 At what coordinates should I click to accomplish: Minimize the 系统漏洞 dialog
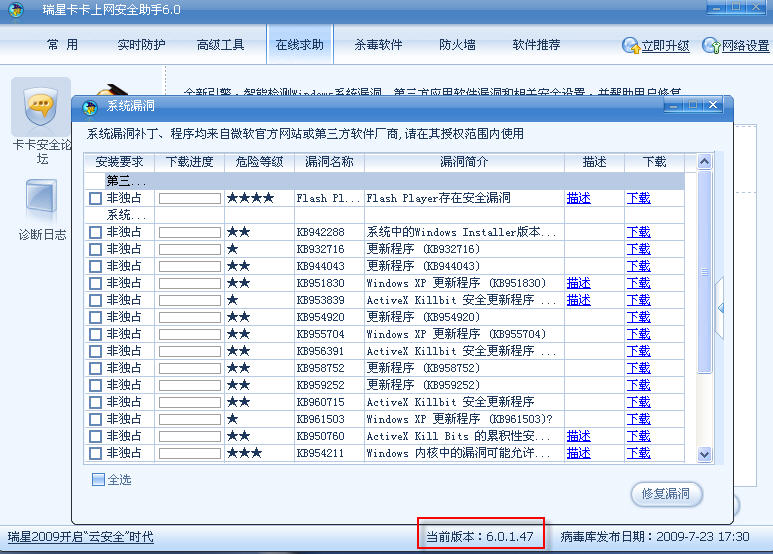673,105
